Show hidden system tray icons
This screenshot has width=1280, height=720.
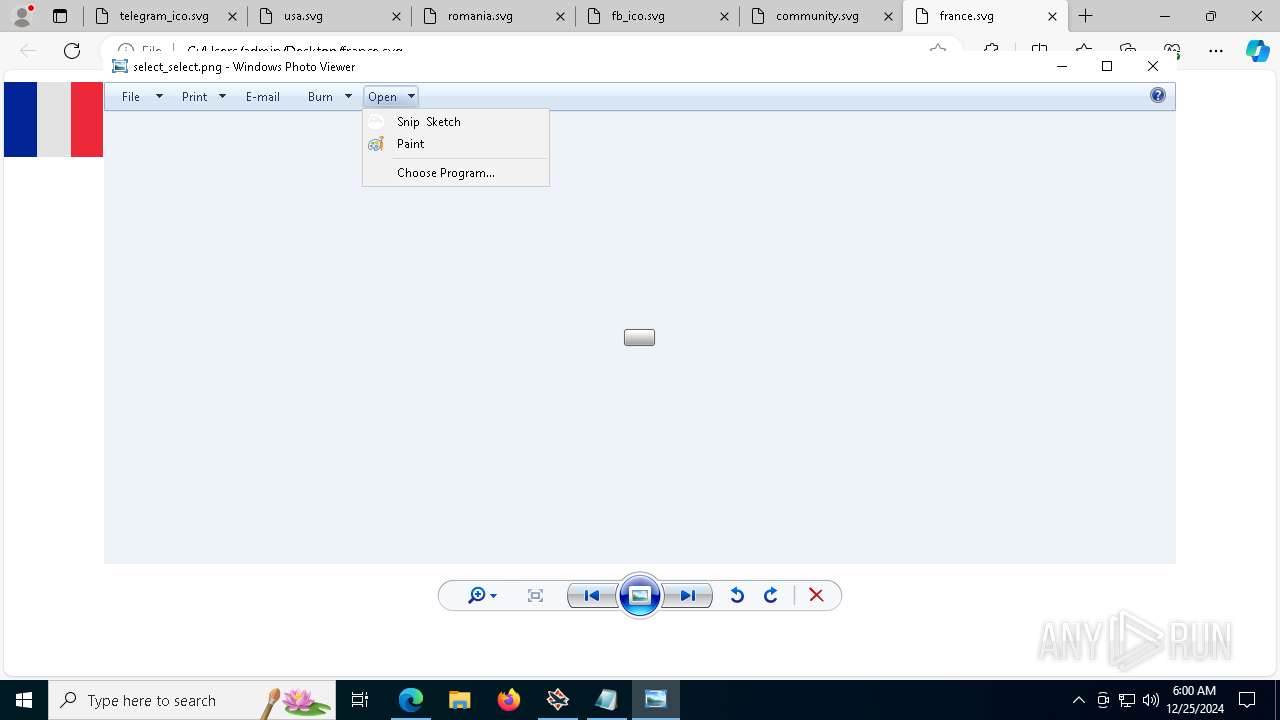pos(1079,700)
